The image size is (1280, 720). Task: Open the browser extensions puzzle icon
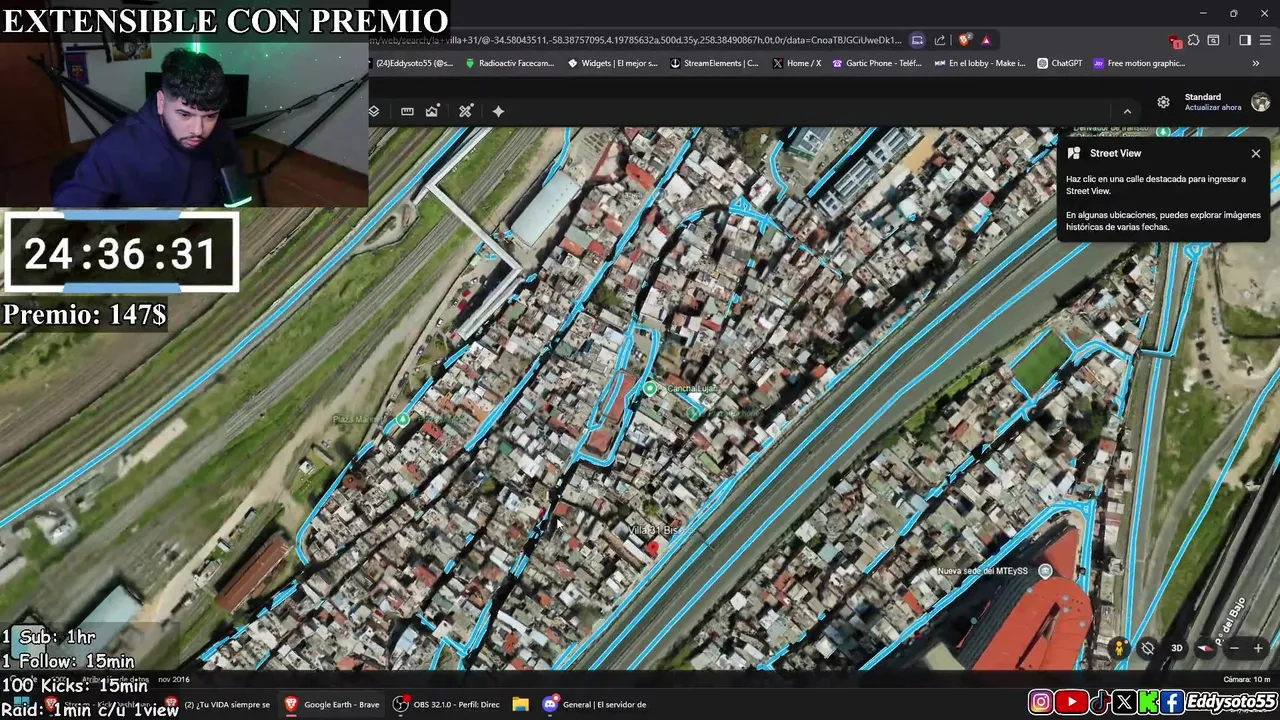click(1193, 40)
